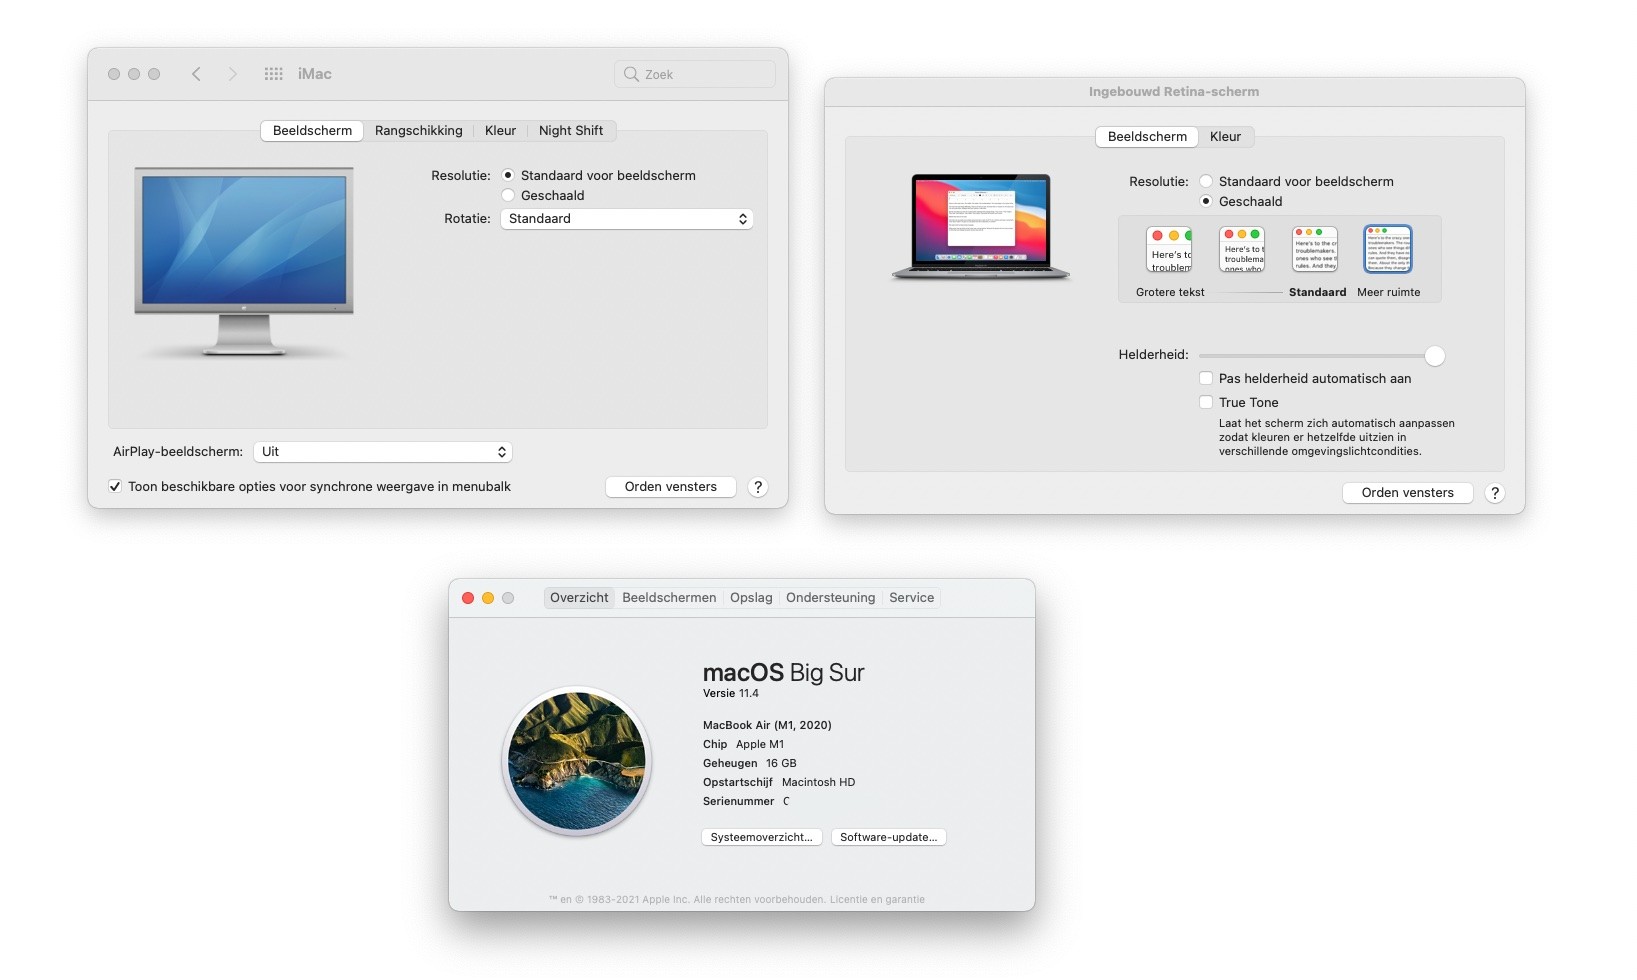Click Orden vensters in iMac window
This screenshot has height=980, width=1637.
pyautogui.click(x=671, y=487)
